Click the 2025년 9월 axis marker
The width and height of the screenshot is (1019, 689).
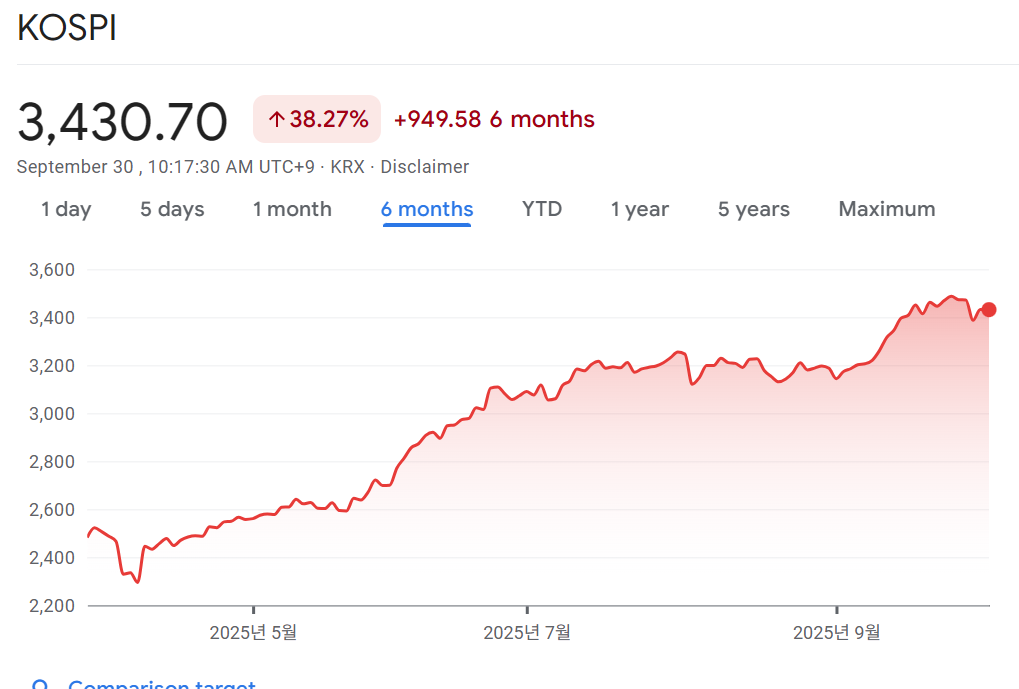coord(837,632)
